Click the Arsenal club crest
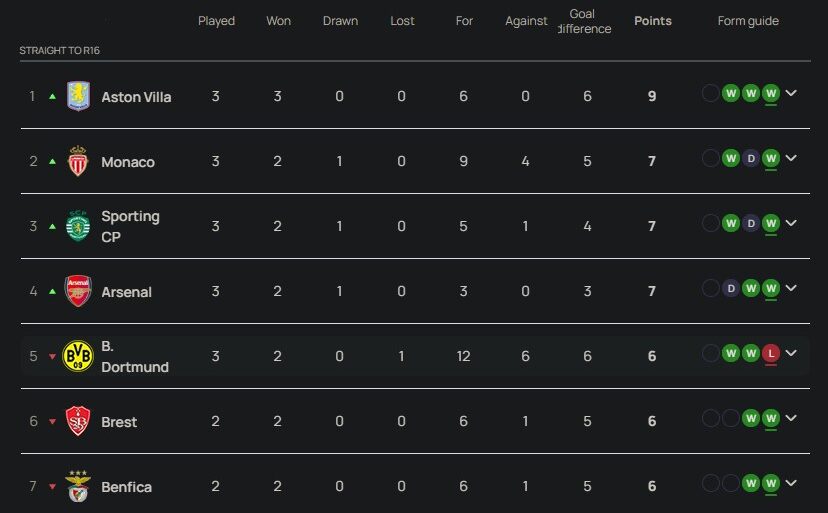Image resolution: width=828 pixels, height=513 pixels. 78,291
